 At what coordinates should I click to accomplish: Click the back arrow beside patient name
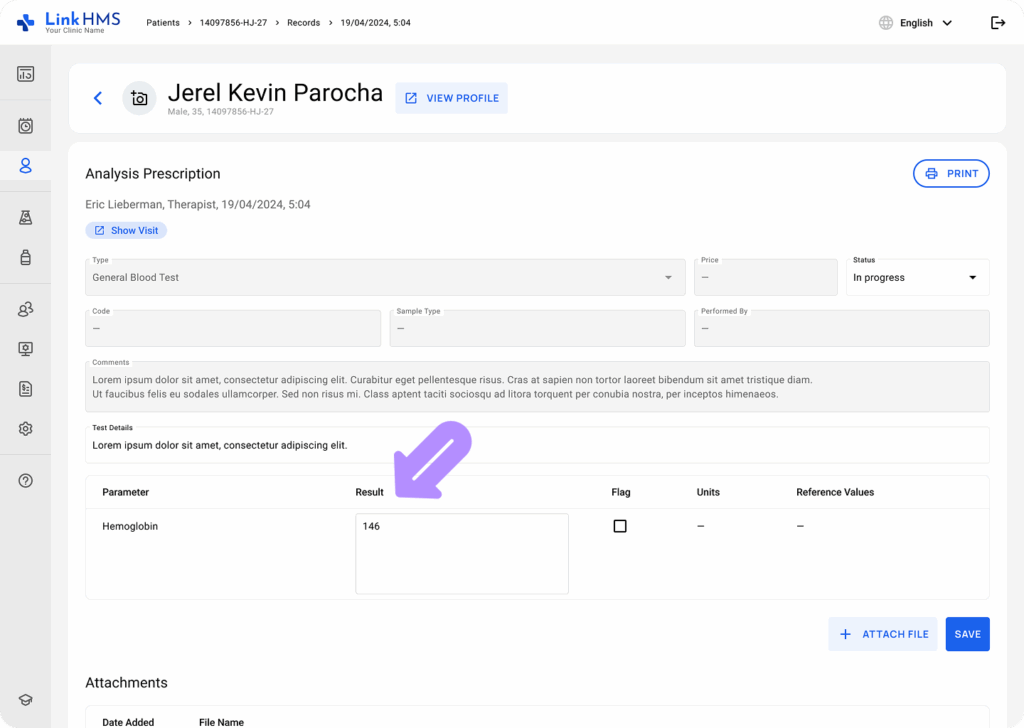tap(98, 98)
